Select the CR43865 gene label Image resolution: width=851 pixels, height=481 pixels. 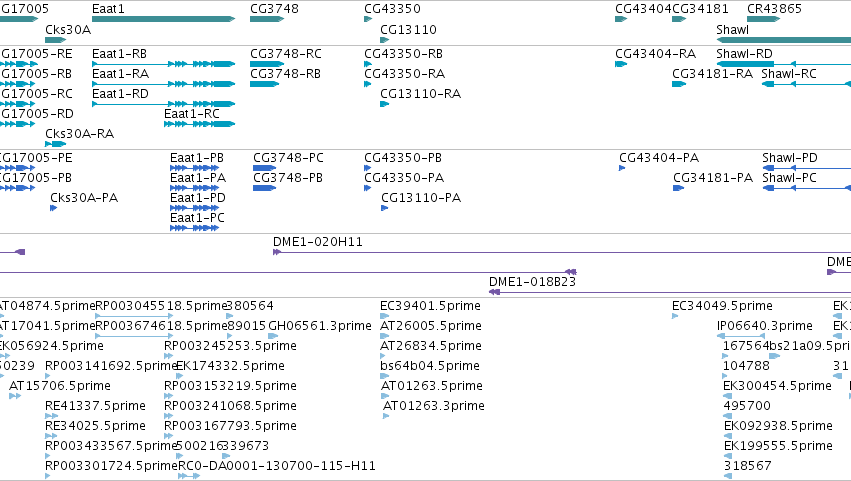(x=774, y=9)
